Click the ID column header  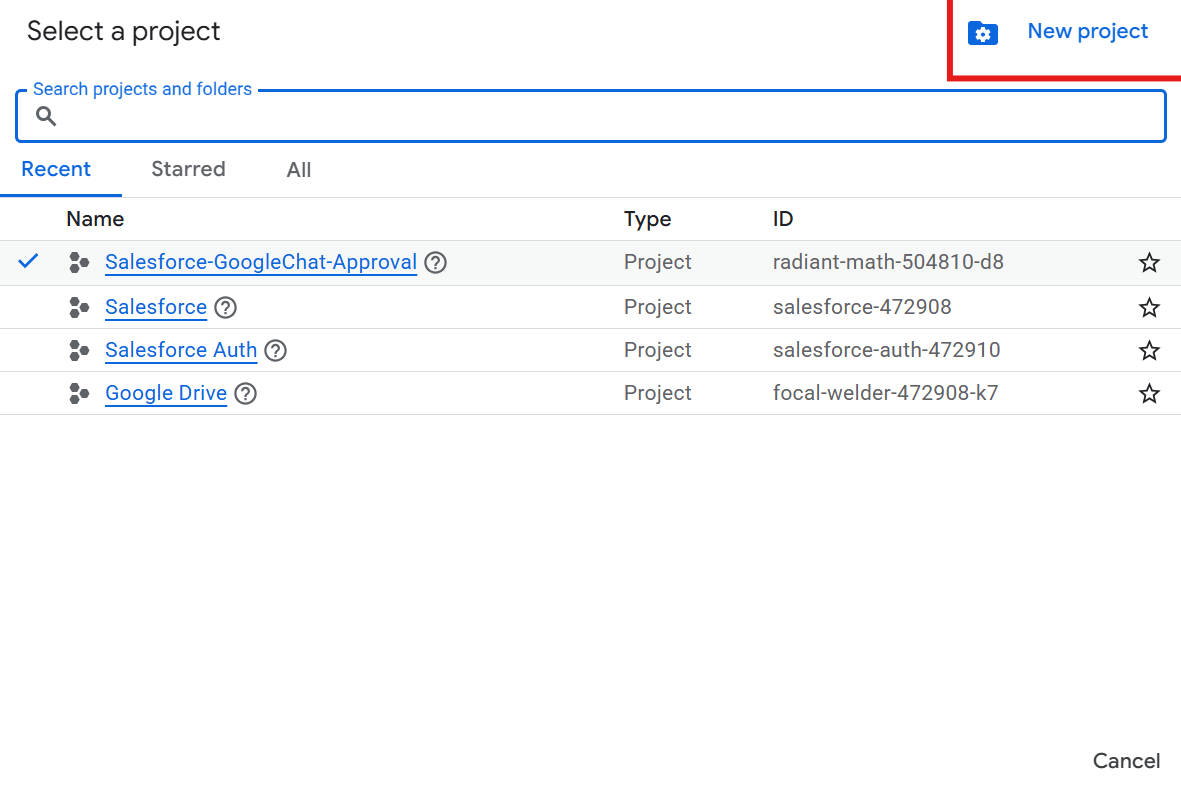(x=783, y=219)
